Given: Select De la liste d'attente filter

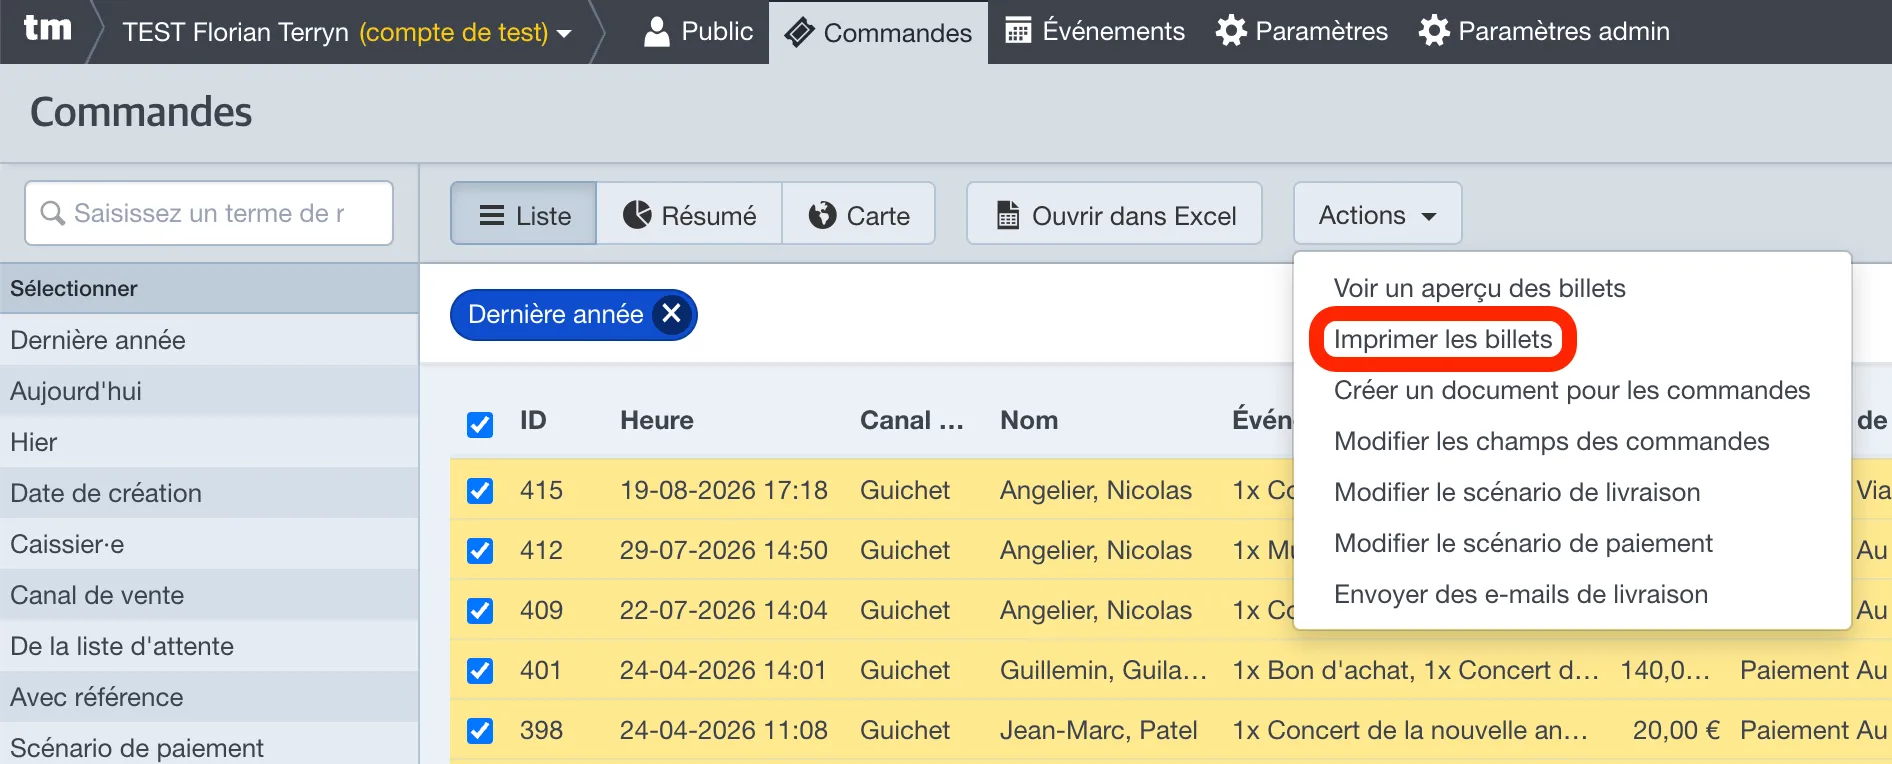Looking at the screenshot, I should (x=209, y=646).
